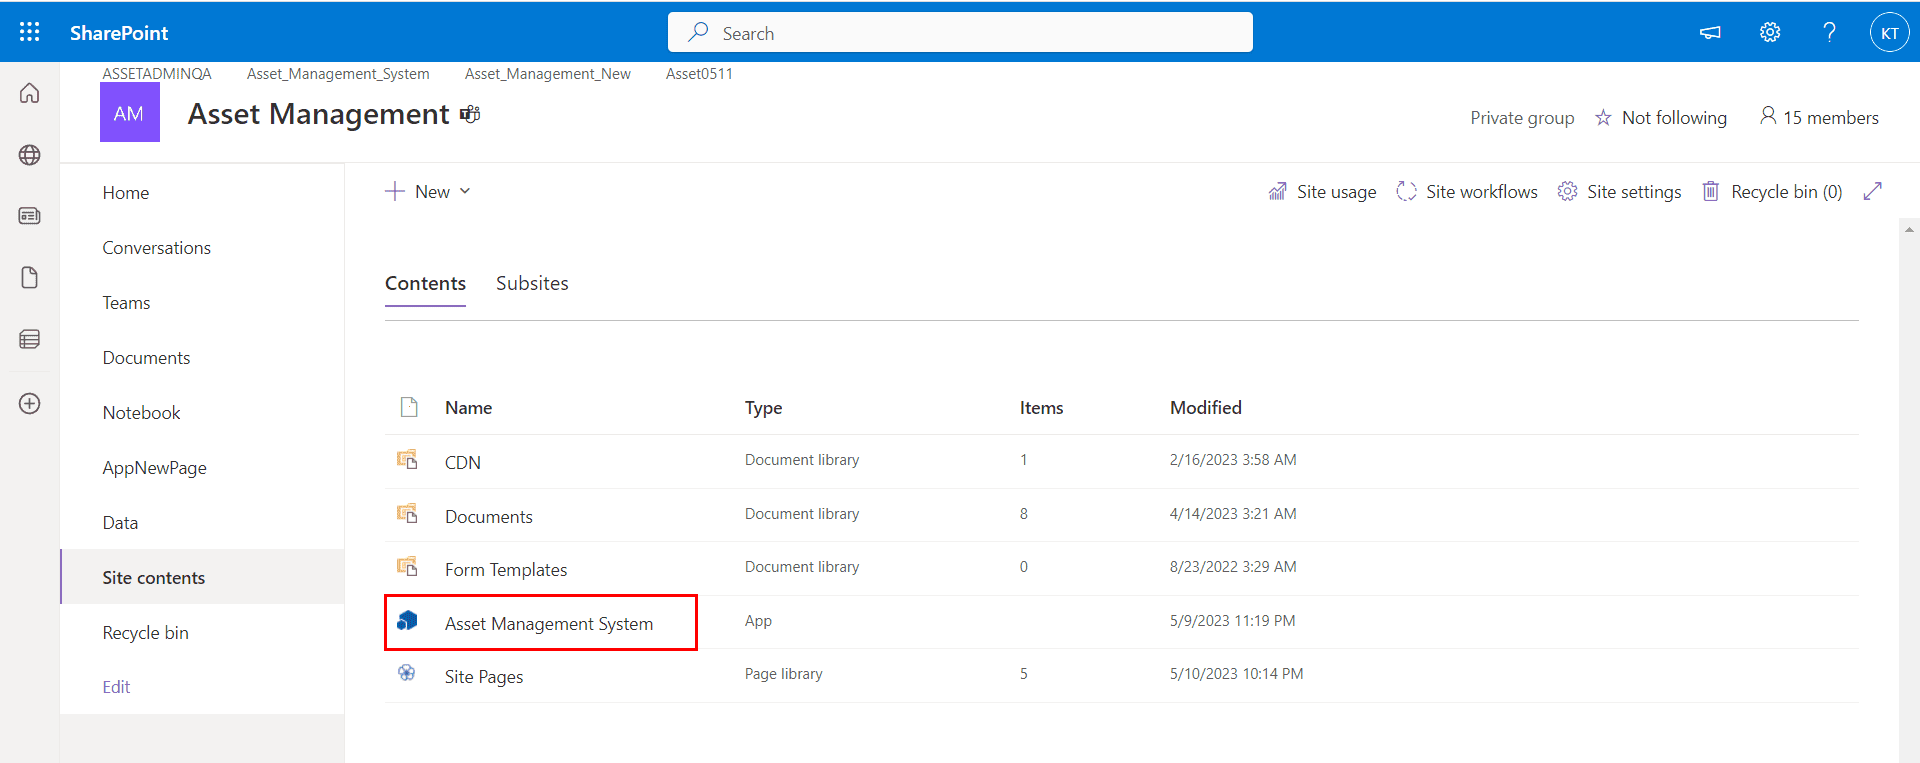Screen dimensions: 1920x763
Task: Open the KT account profile menu
Action: [x=1889, y=33]
